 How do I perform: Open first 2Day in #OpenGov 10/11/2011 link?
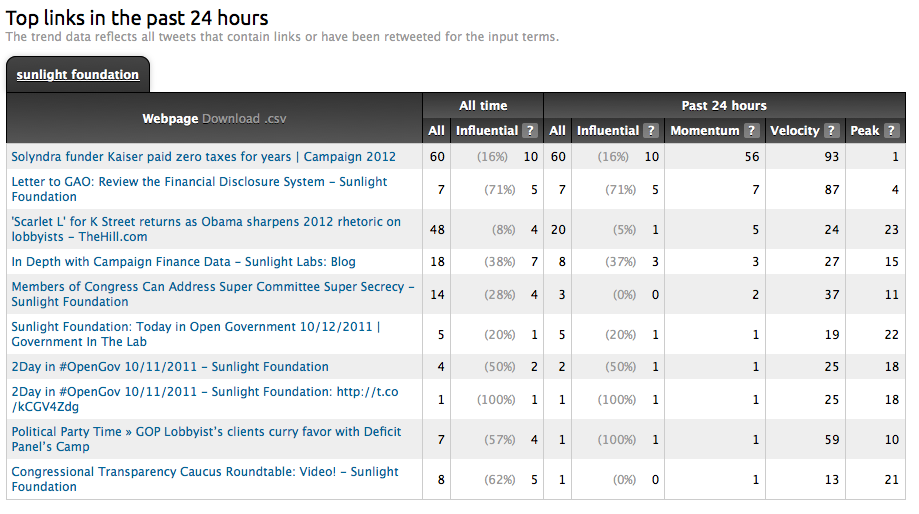point(169,367)
